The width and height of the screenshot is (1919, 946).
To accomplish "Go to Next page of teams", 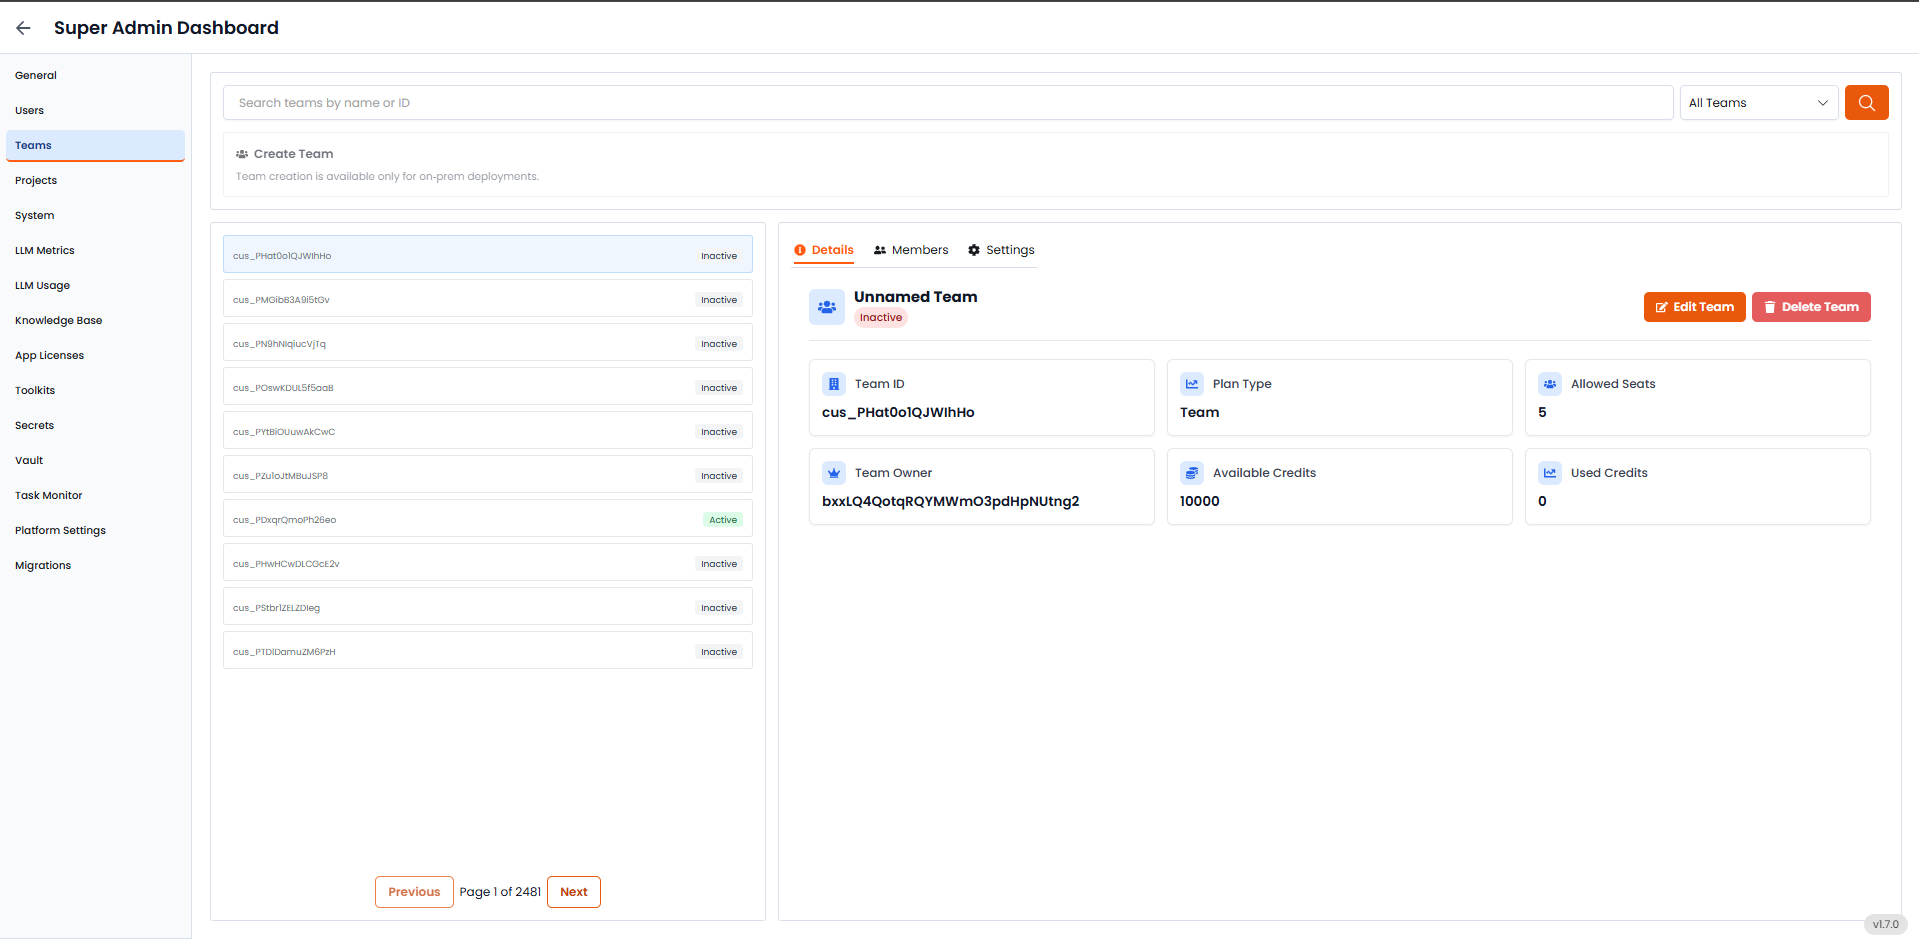I will (x=574, y=892).
